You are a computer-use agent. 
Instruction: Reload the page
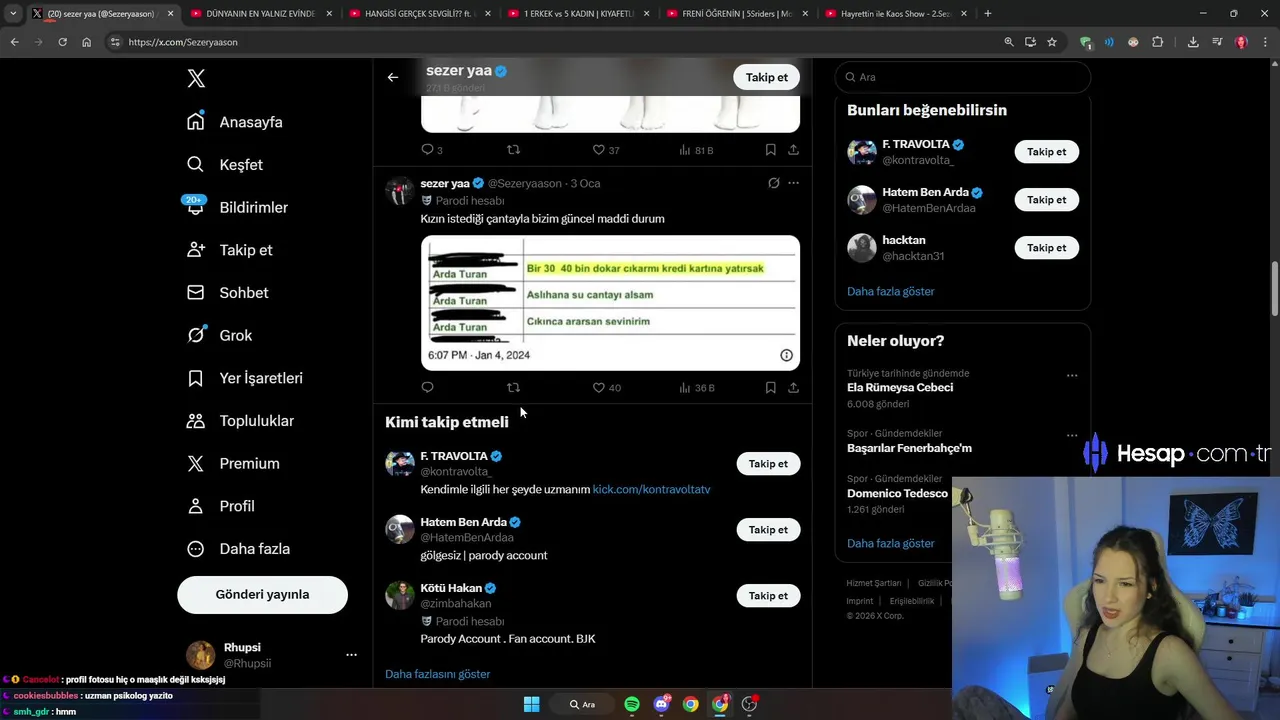point(62,42)
